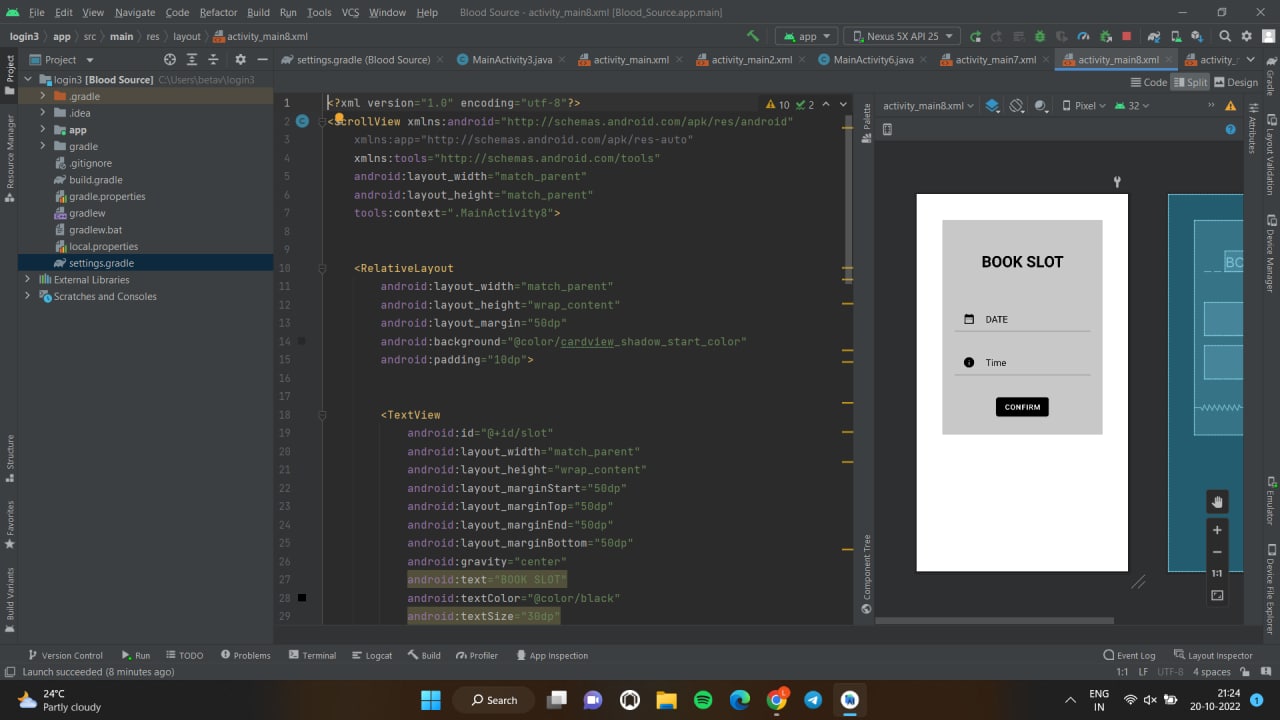Stop the running app

coord(1126,36)
